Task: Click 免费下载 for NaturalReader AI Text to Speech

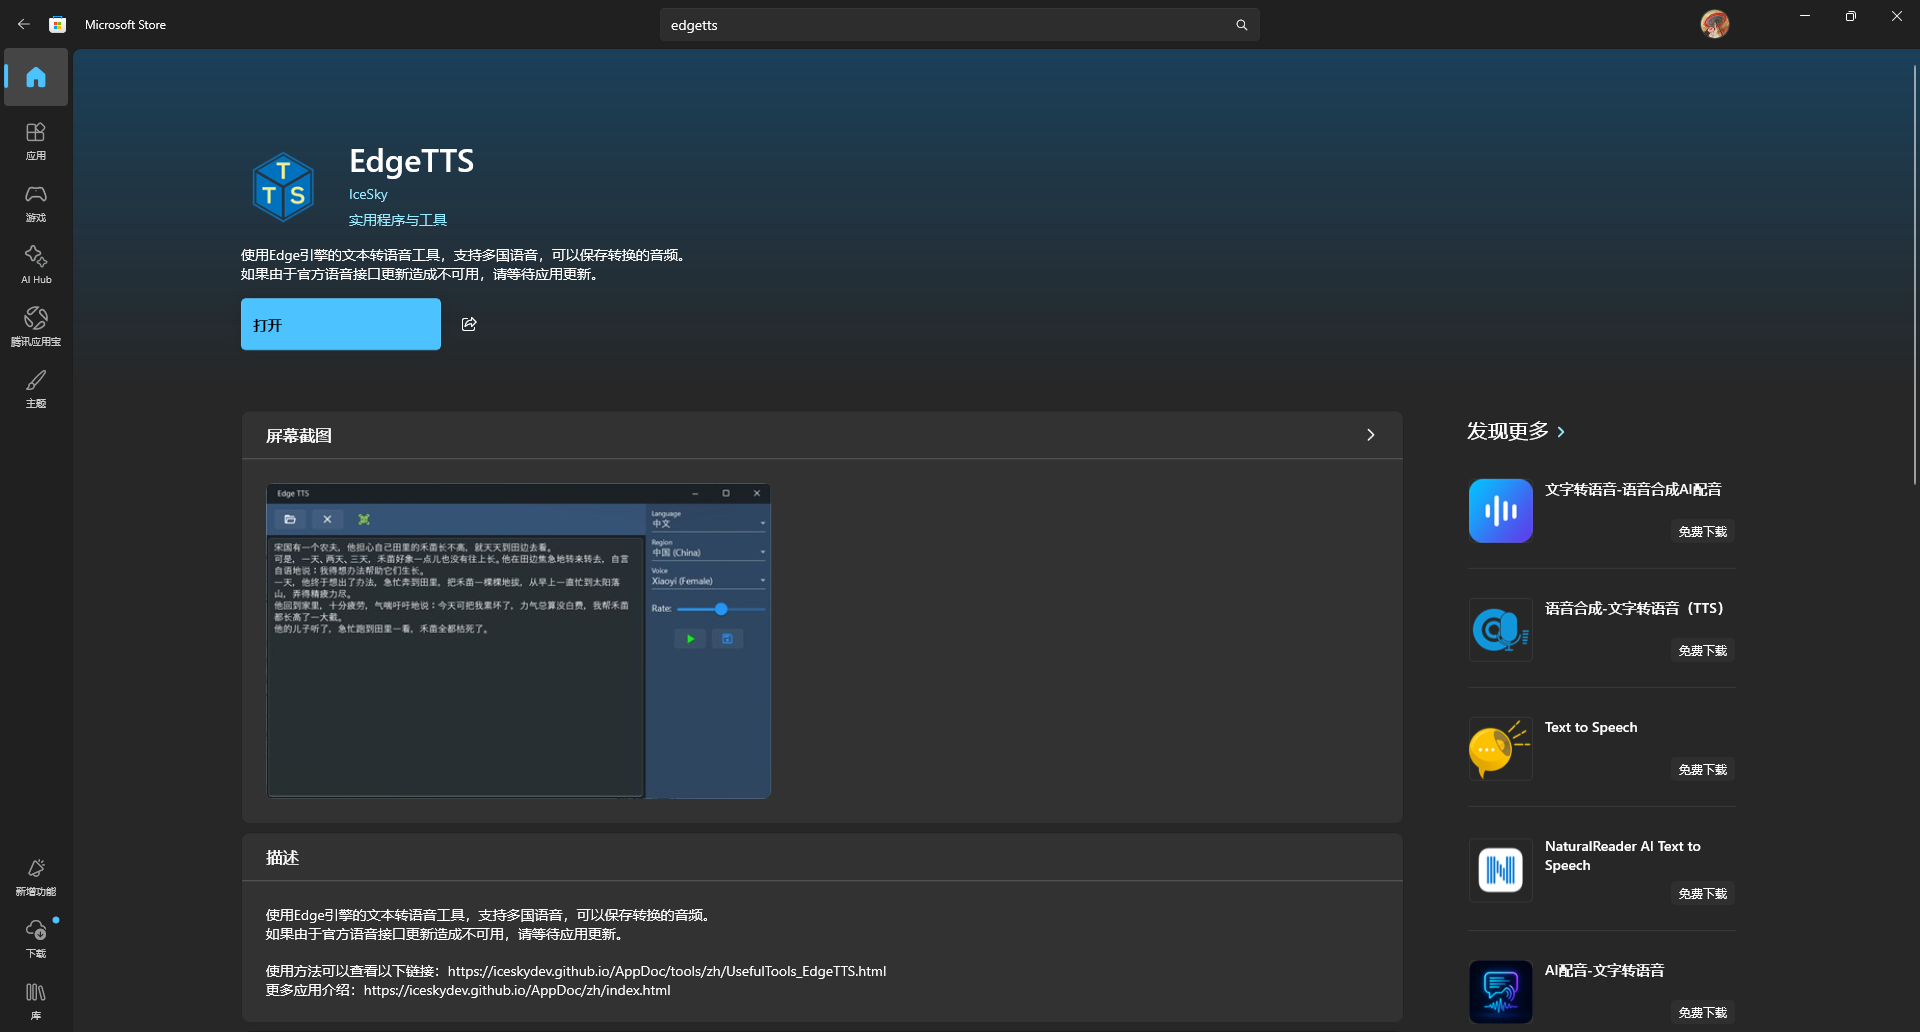Action: click(x=1702, y=894)
